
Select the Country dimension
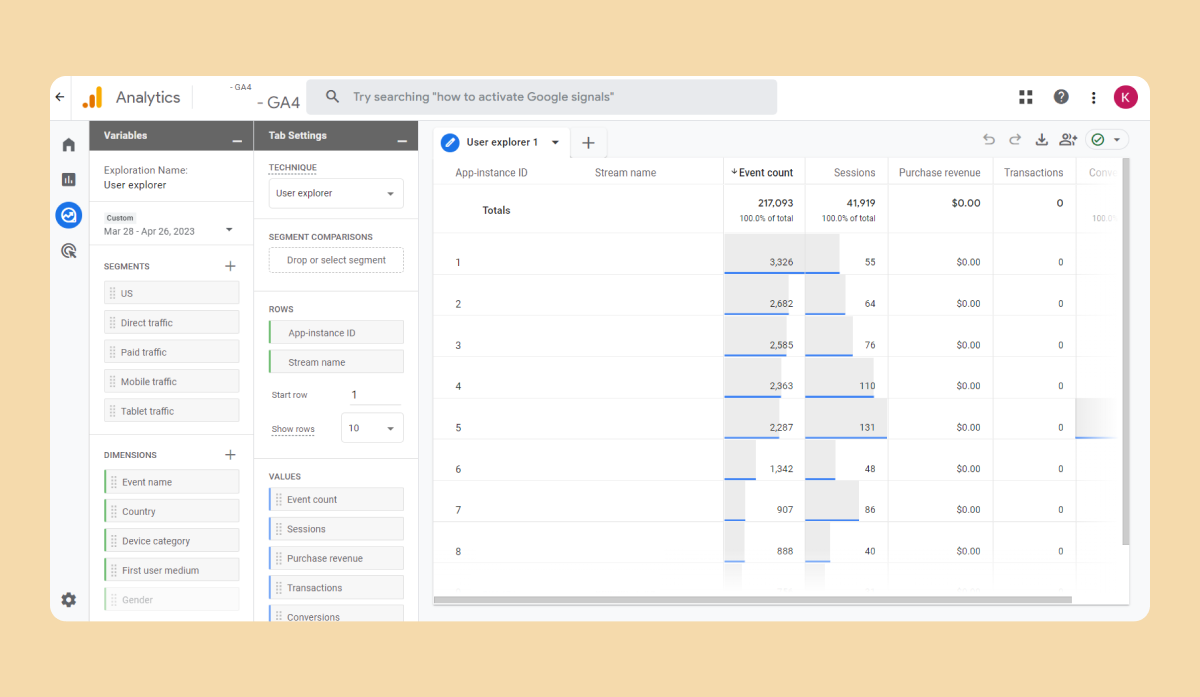[x=171, y=511]
